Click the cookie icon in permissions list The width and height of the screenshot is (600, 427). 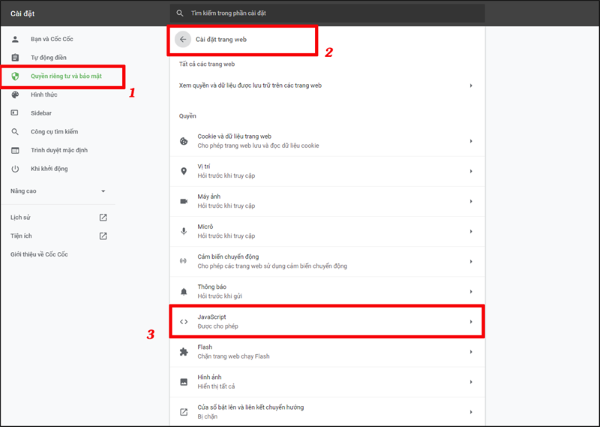pyautogui.click(x=183, y=141)
